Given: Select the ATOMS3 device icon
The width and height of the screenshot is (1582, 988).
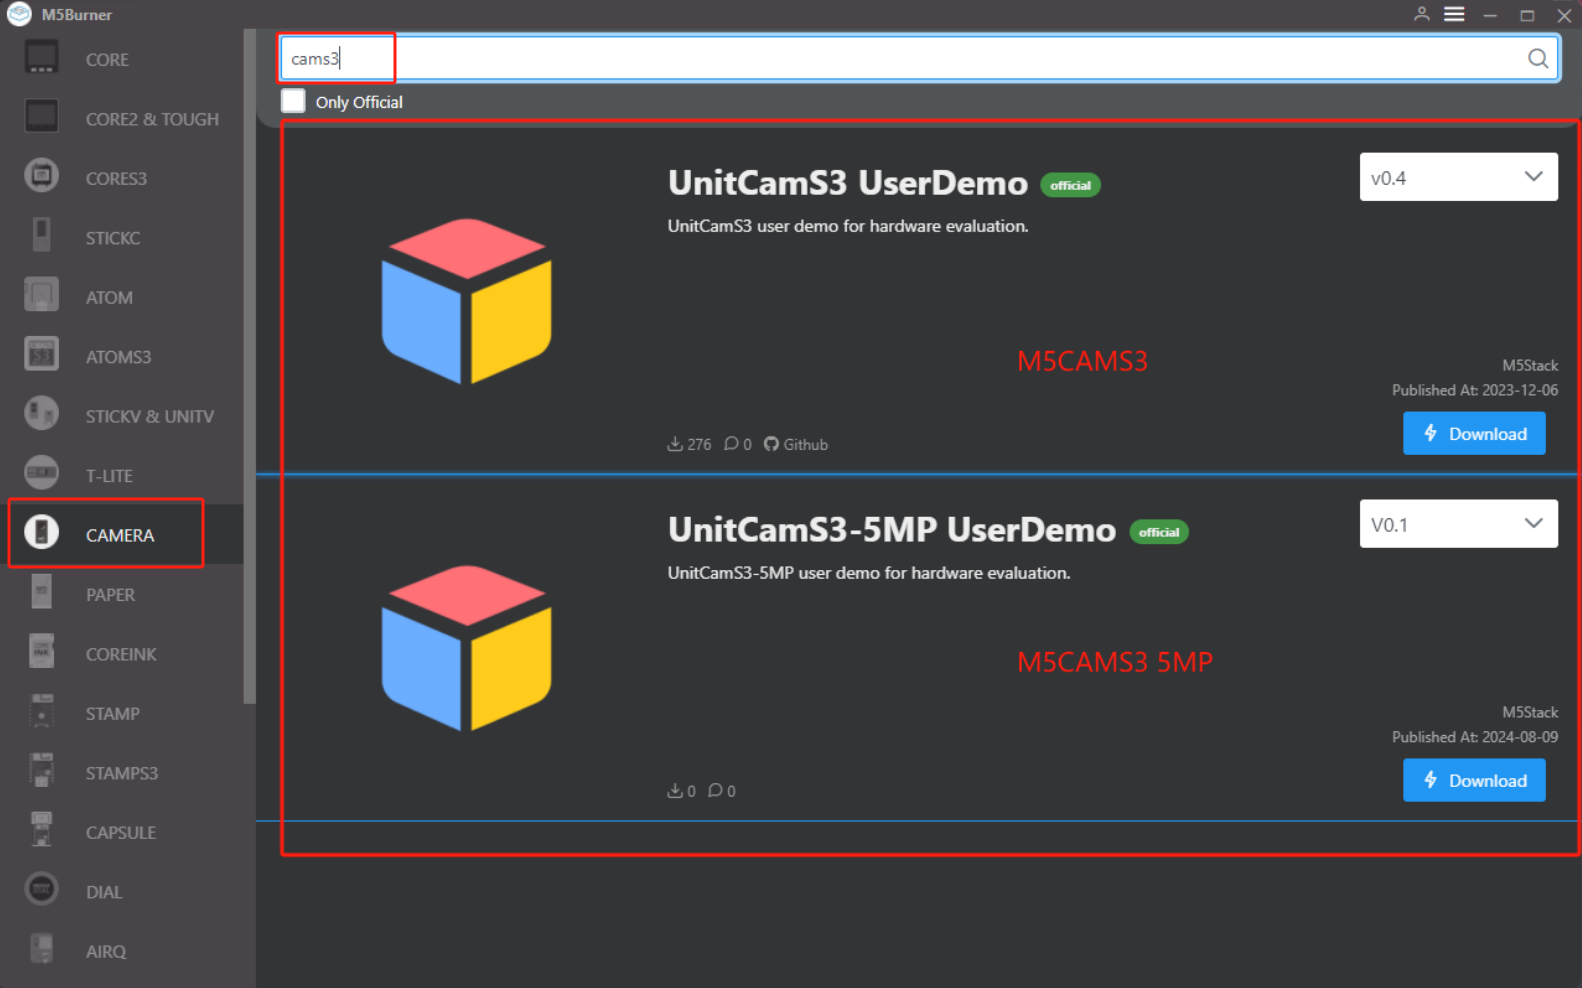Looking at the screenshot, I should (x=41, y=354).
